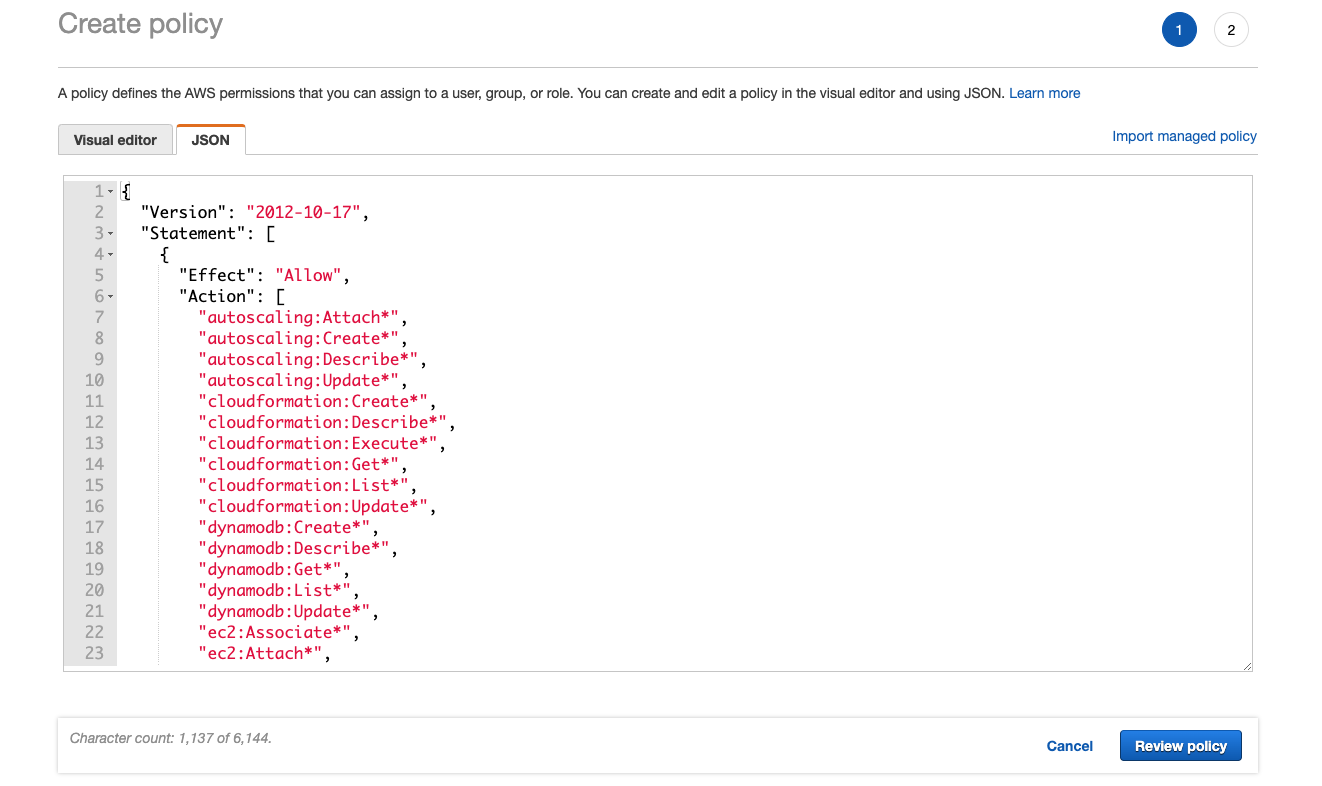Click the Create policy heading
The width and height of the screenshot is (1322, 786).
(141, 24)
